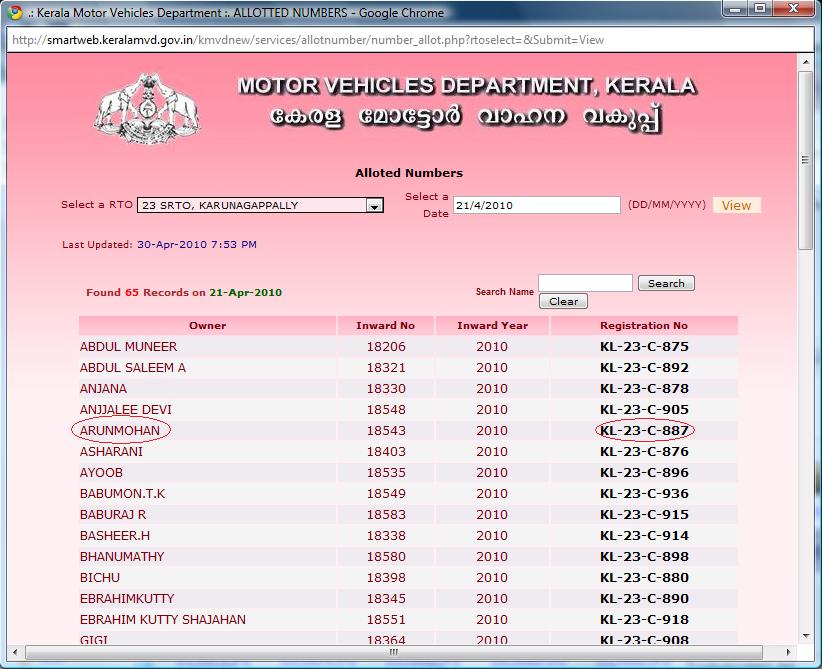The width and height of the screenshot is (822, 669).
Task: Click the Found 65 Records text
Action: point(184,293)
